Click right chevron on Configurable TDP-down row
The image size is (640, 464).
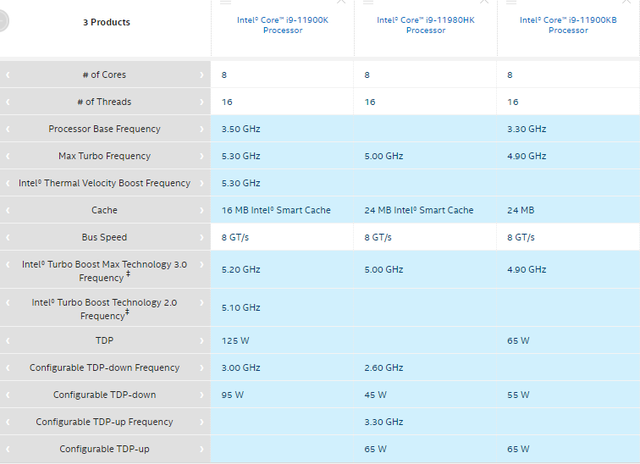(202, 395)
